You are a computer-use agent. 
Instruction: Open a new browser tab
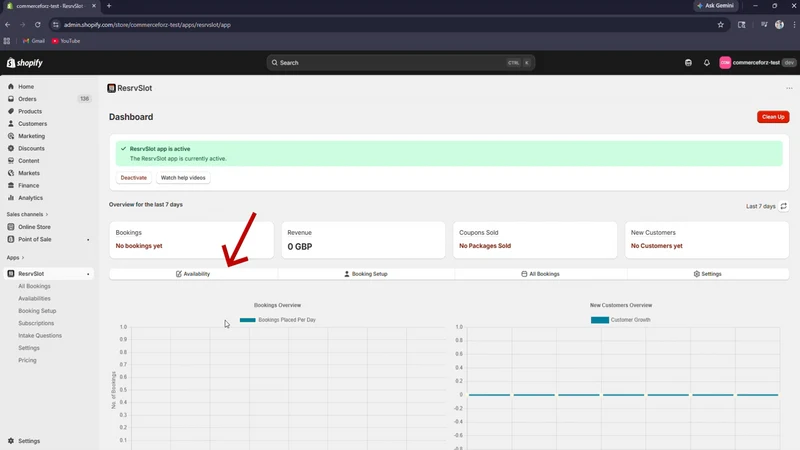[x=109, y=6]
